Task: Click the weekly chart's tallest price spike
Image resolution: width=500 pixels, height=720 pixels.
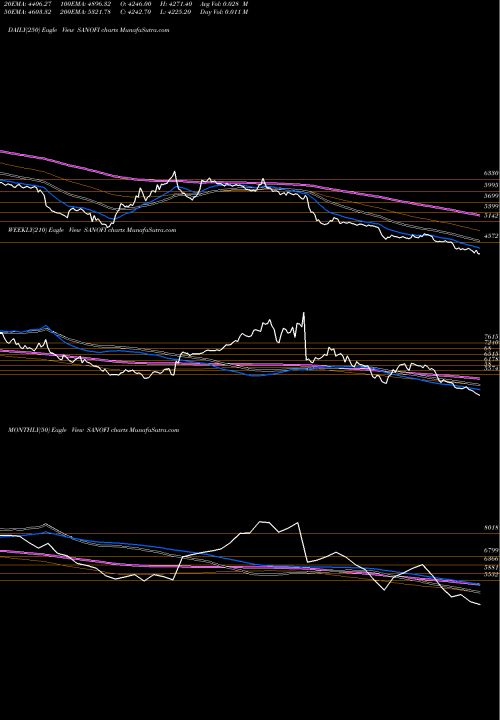Action: [303, 313]
